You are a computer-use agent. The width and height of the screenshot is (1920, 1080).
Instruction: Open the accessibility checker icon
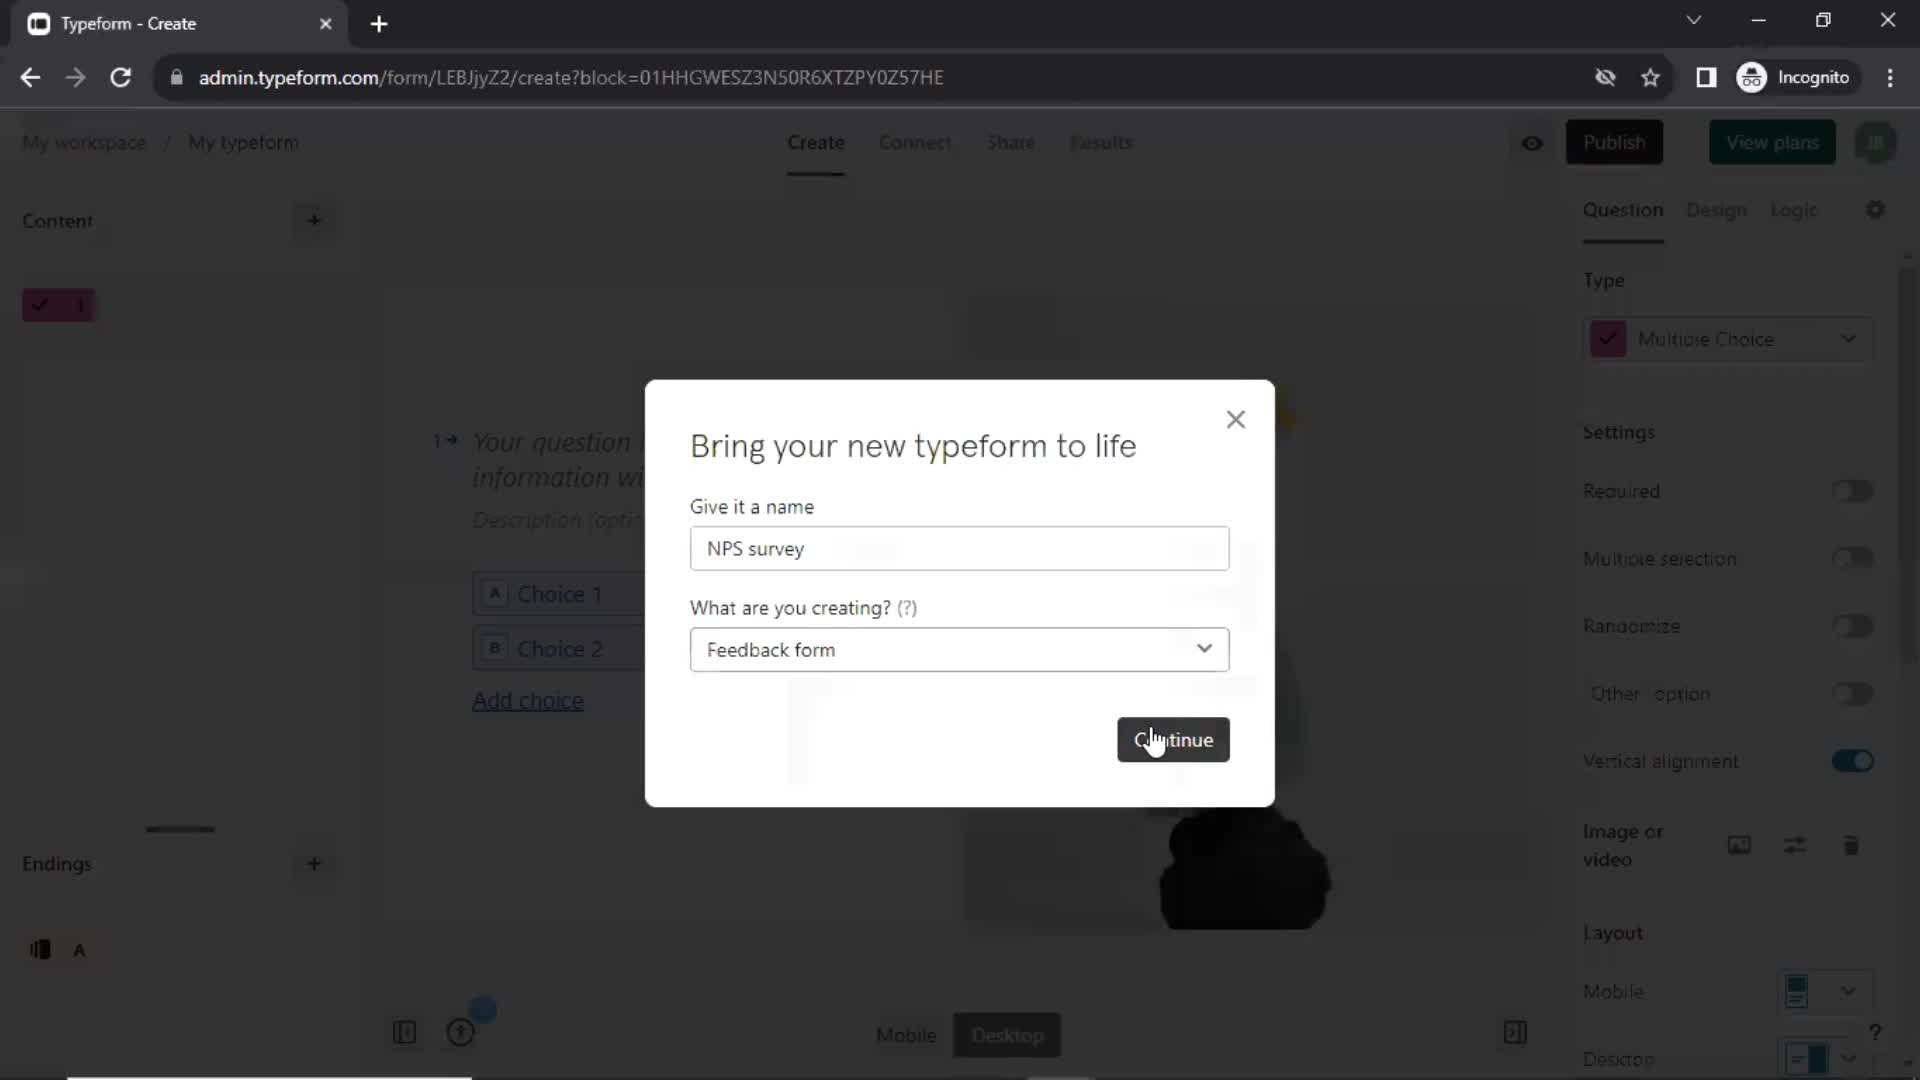[460, 1032]
